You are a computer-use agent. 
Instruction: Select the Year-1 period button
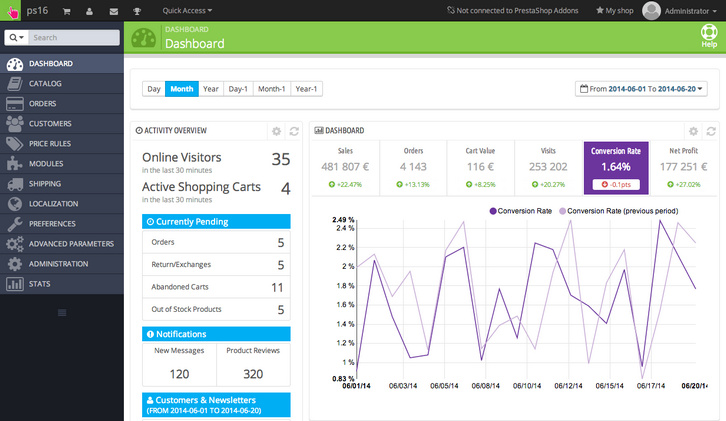pyautogui.click(x=307, y=89)
